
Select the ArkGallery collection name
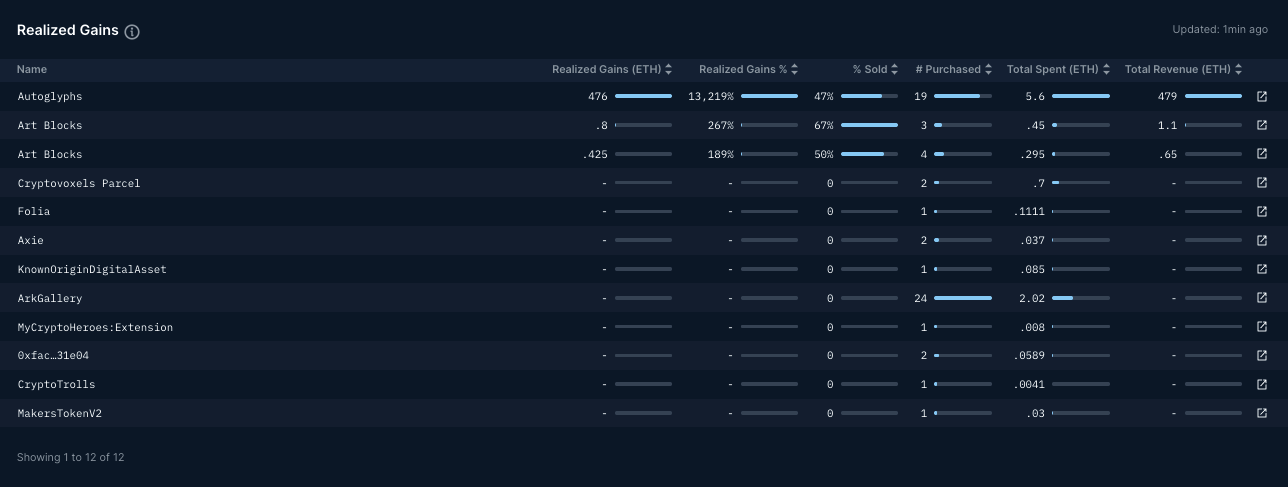50,298
